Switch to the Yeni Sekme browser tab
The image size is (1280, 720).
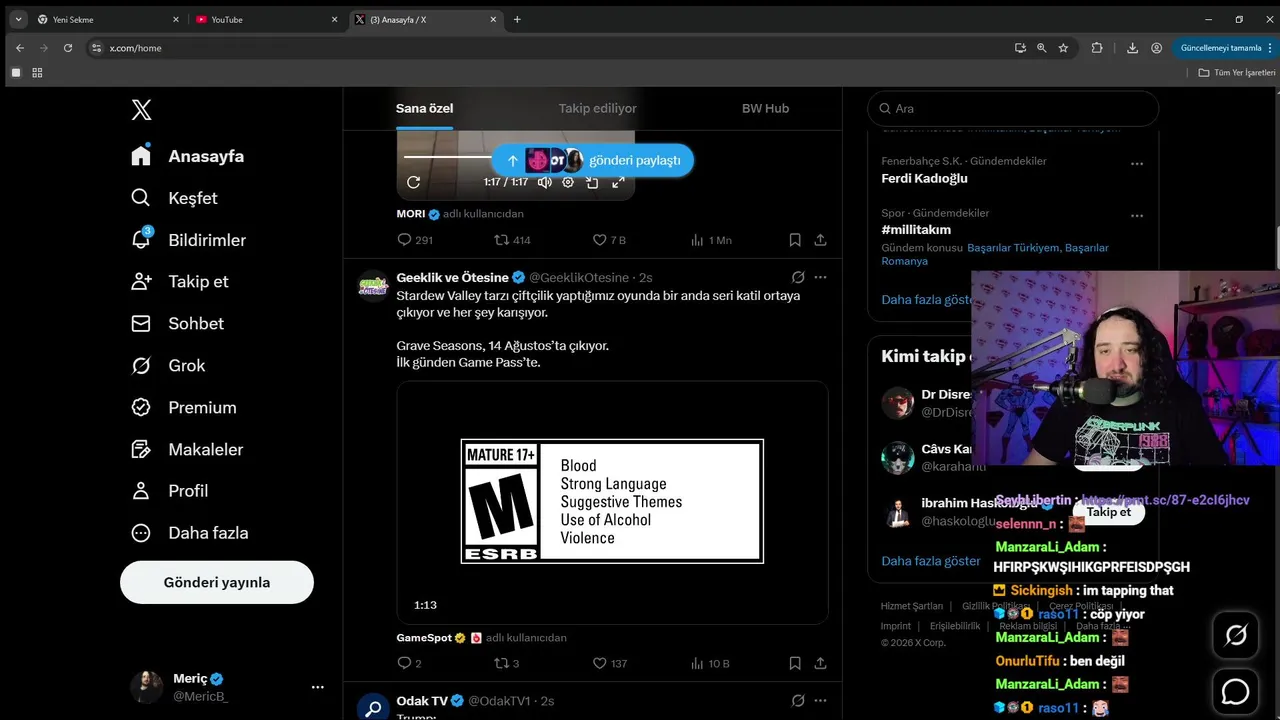107,19
